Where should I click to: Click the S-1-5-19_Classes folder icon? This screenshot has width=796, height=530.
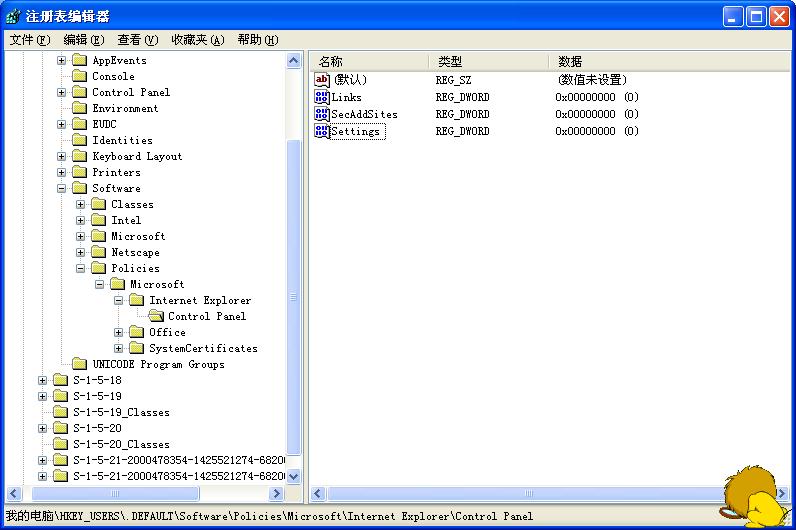(x=60, y=412)
